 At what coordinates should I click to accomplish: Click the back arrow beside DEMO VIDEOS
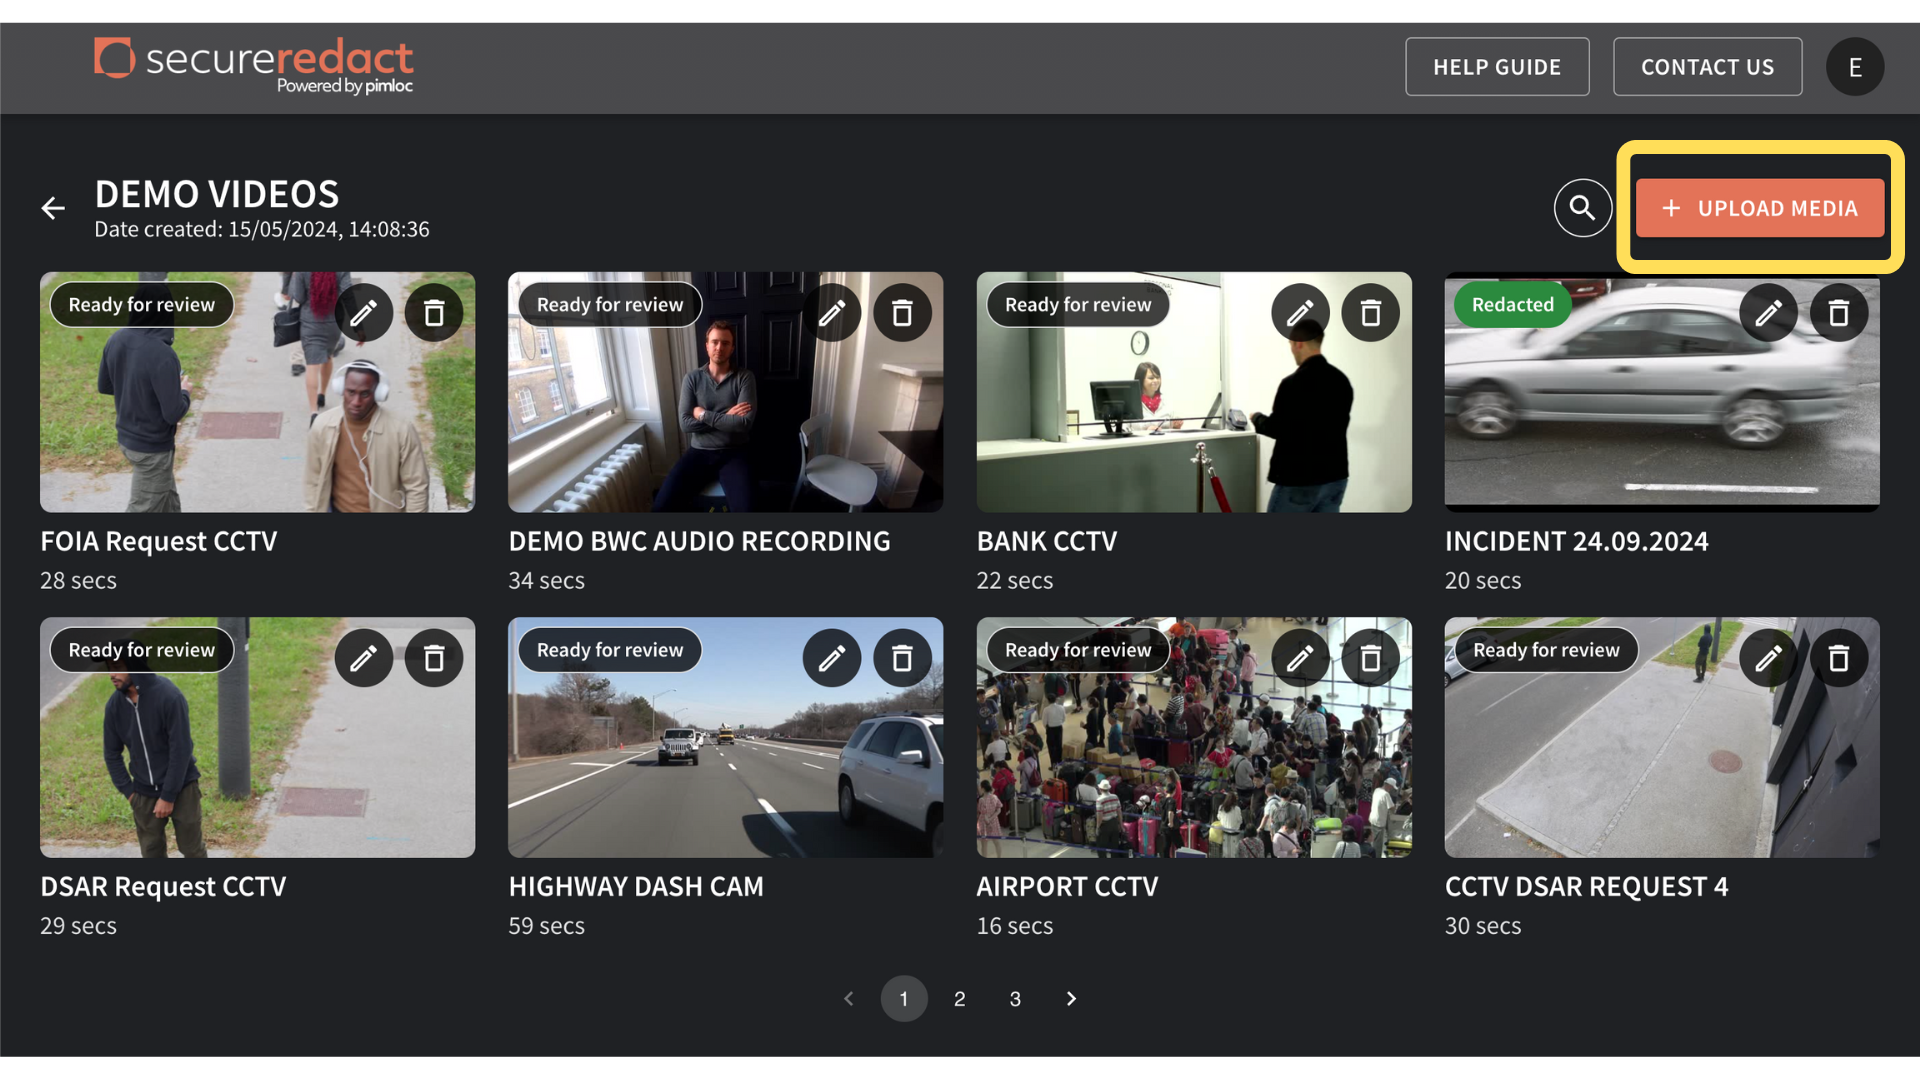53,207
